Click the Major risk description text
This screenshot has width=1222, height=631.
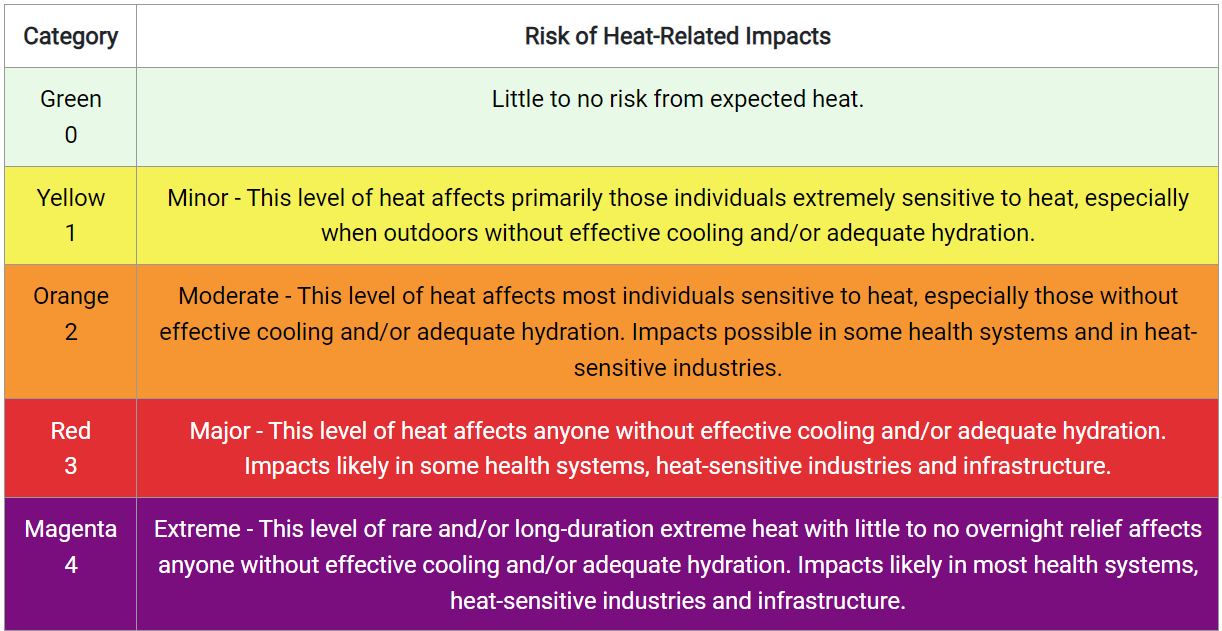pyautogui.click(x=678, y=448)
